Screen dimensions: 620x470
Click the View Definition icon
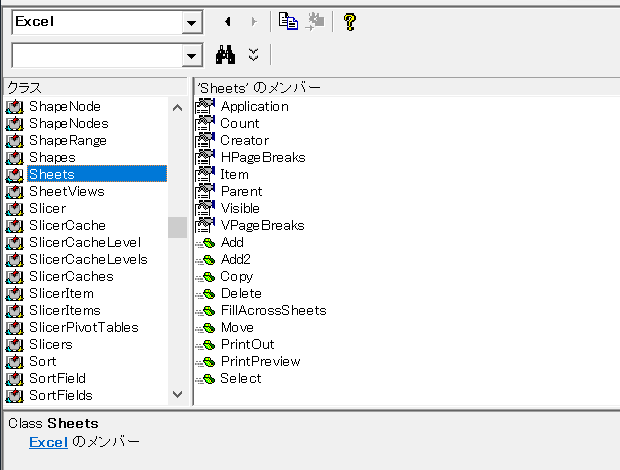[x=315, y=21]
